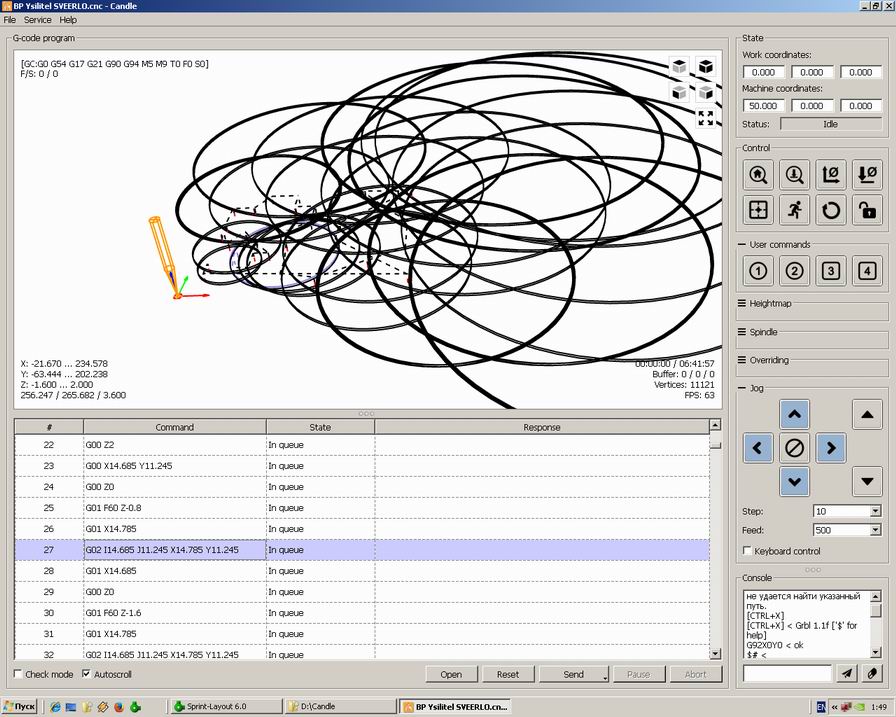
Task: Expand the Heightmap panel
Action: (x=742, y=303)
